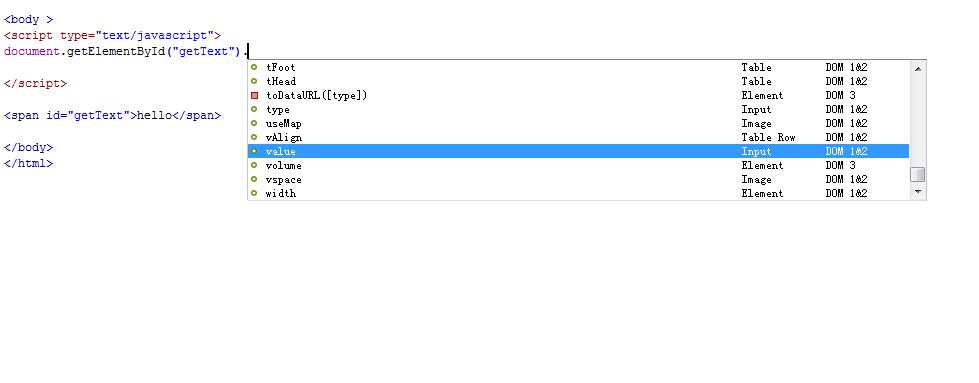Click the suggestion list scrollbar thumb

click(x=918, y=174)
